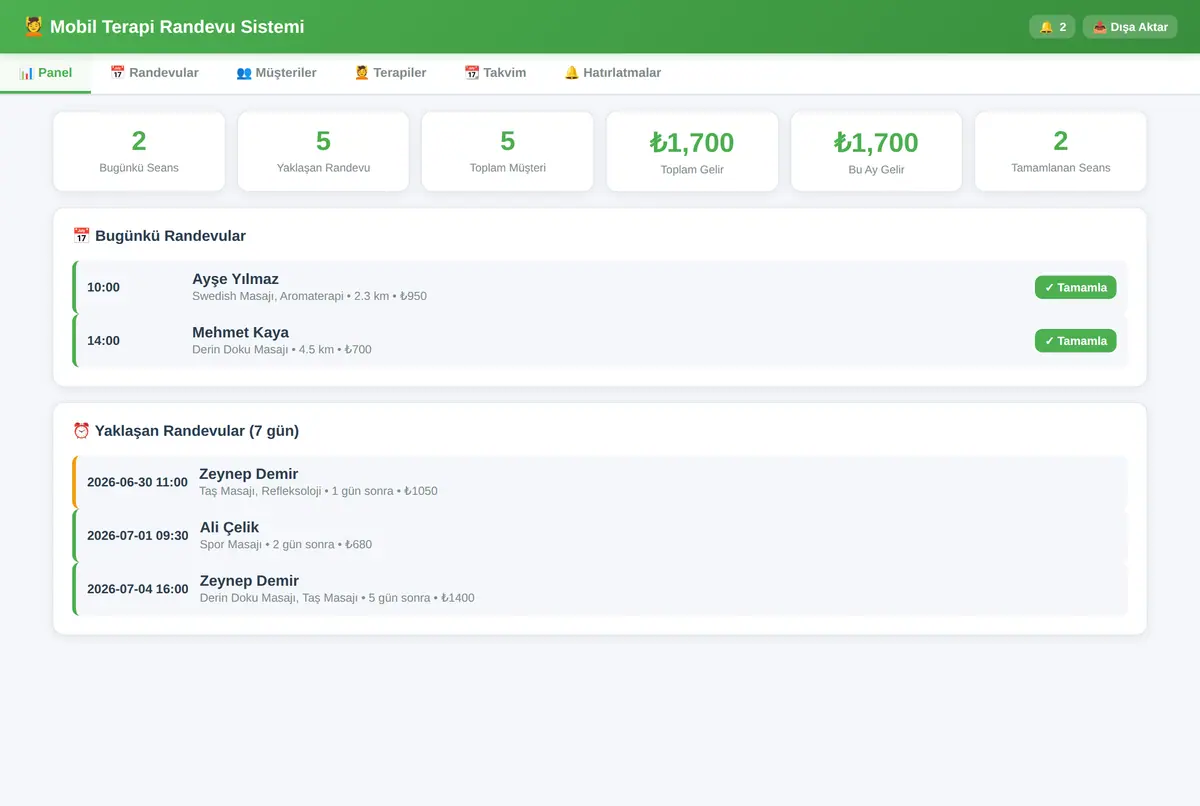
Task: Open the Randevular tab
Action: point(154,73)
